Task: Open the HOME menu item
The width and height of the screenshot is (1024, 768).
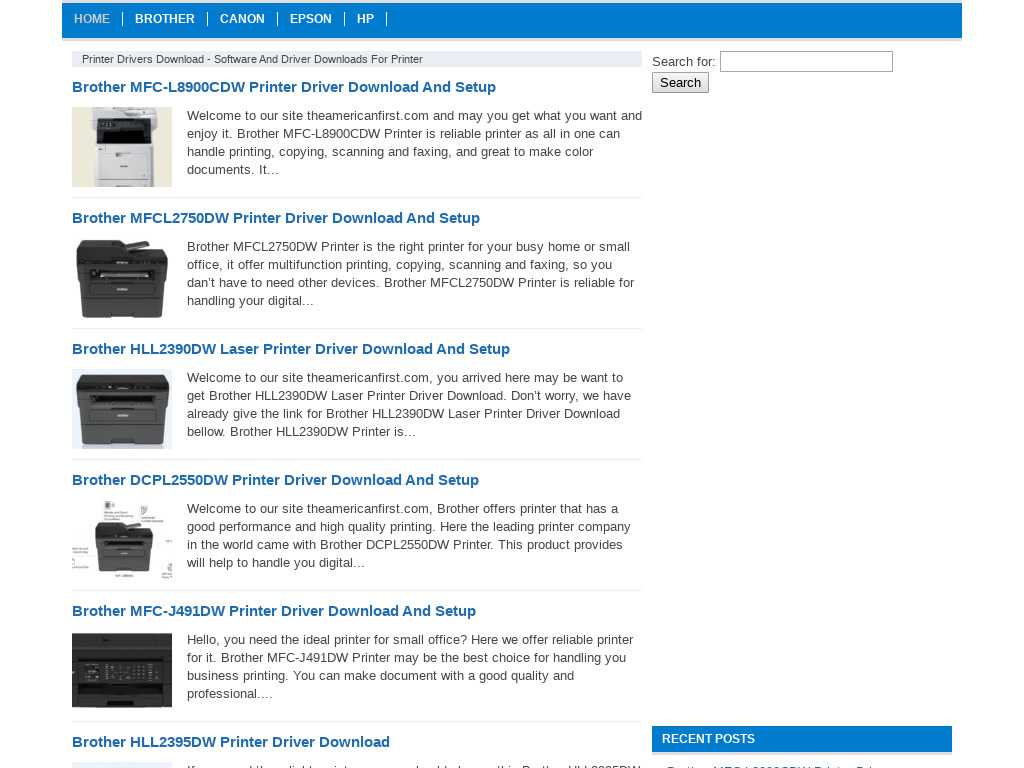Action: 91,19
